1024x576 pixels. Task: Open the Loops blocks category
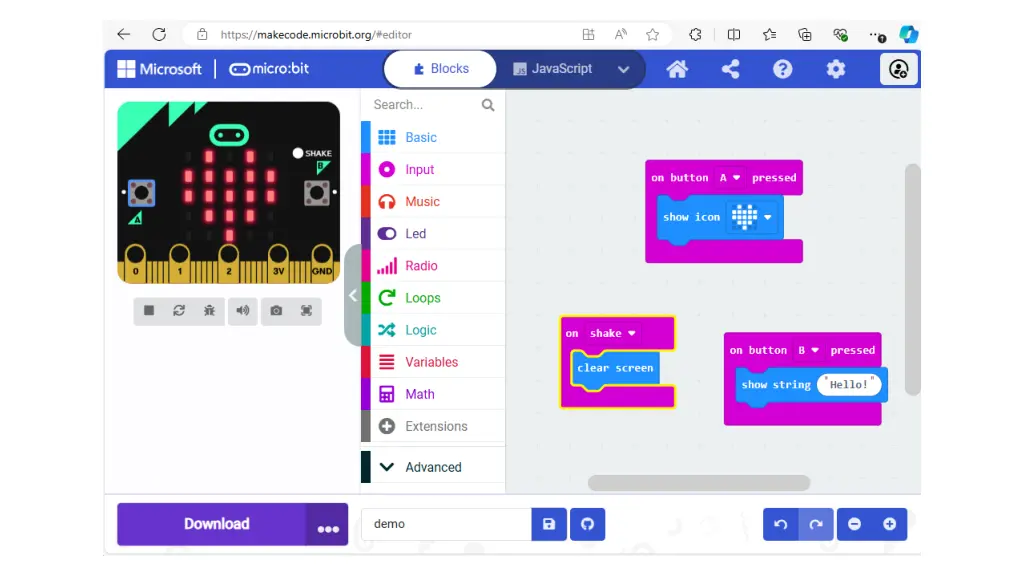click(433, 297)
